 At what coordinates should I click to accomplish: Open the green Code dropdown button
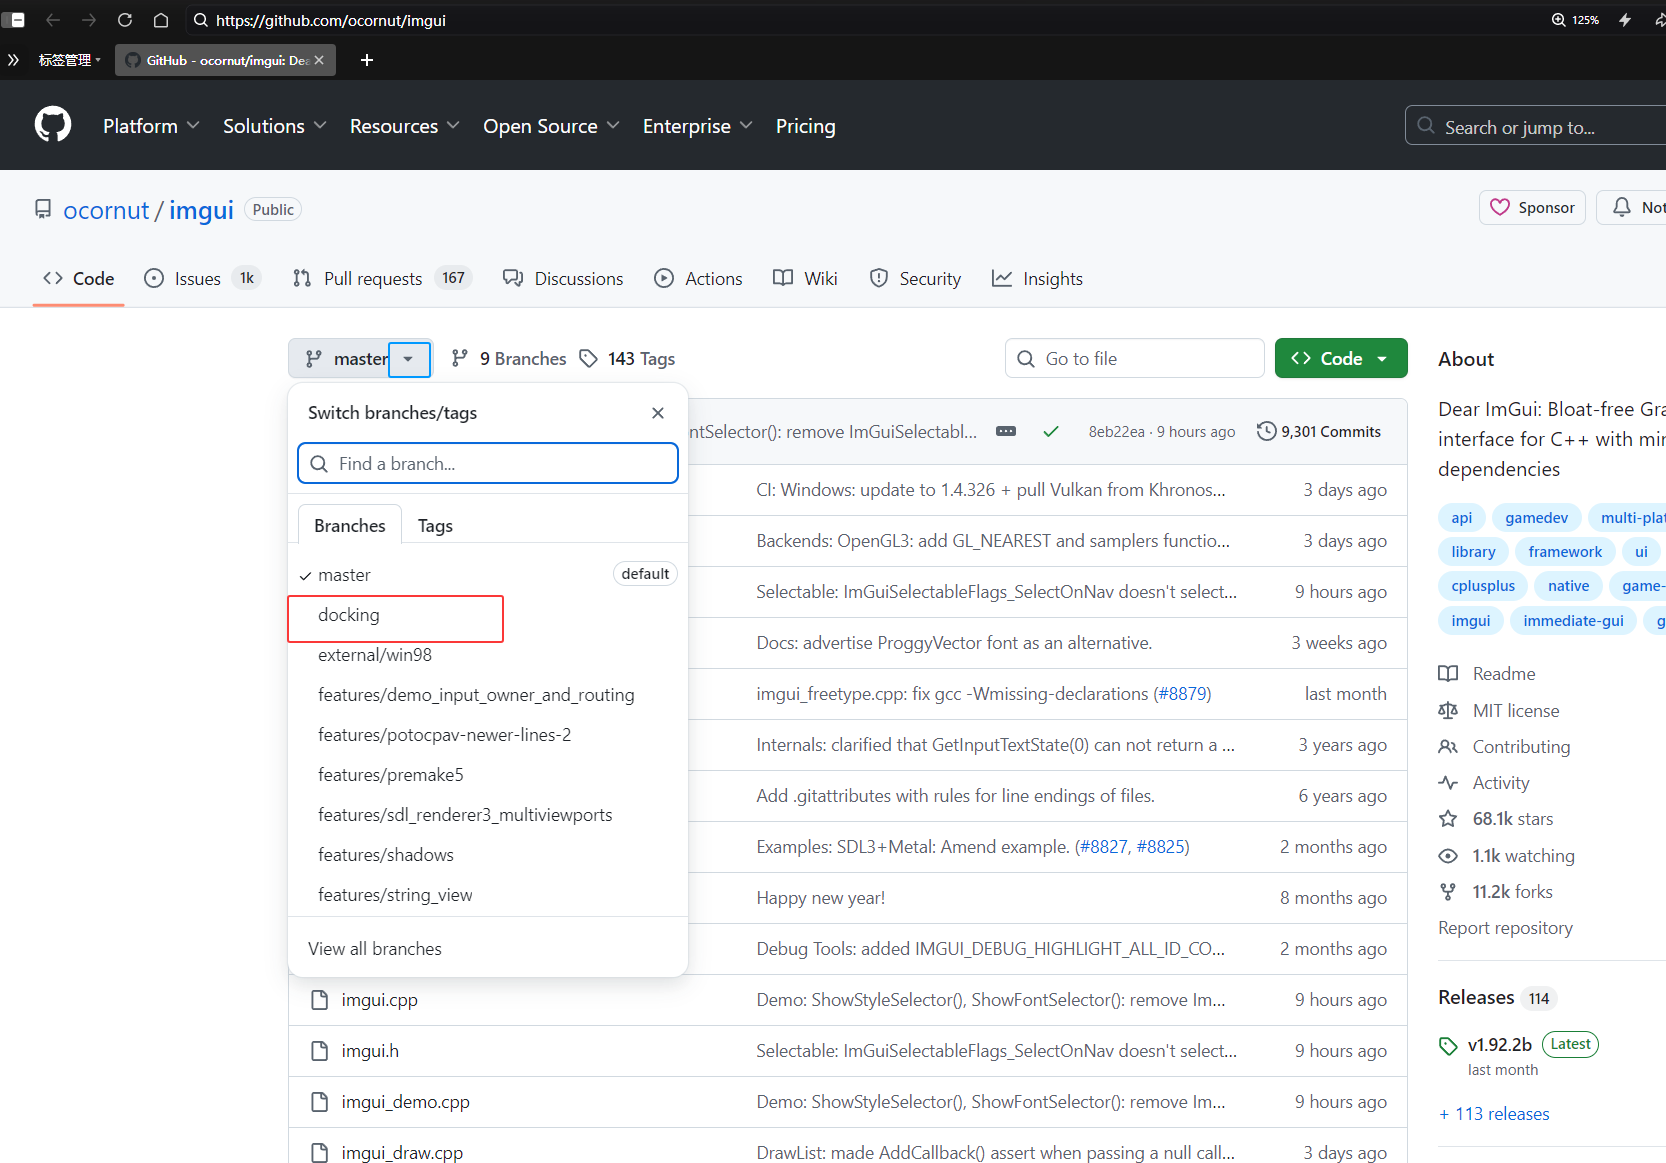[x=1341, y=358]
